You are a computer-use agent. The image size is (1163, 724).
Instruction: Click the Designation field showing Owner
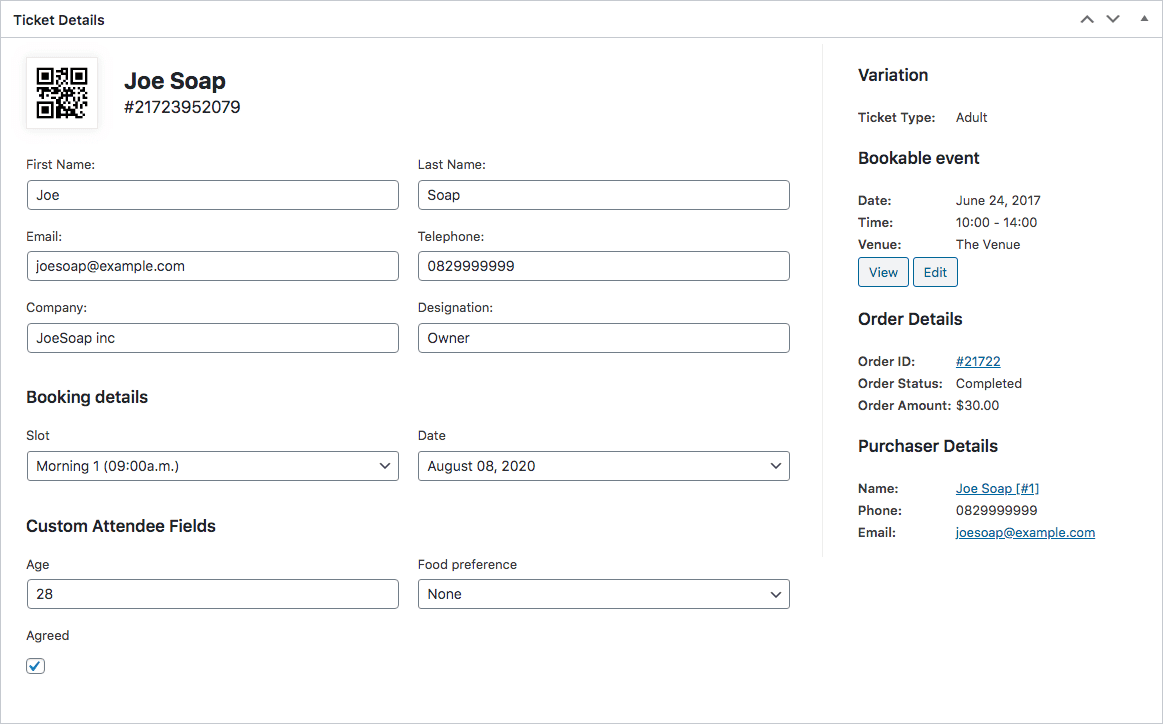pyautogui.click(x=603, y=338)
